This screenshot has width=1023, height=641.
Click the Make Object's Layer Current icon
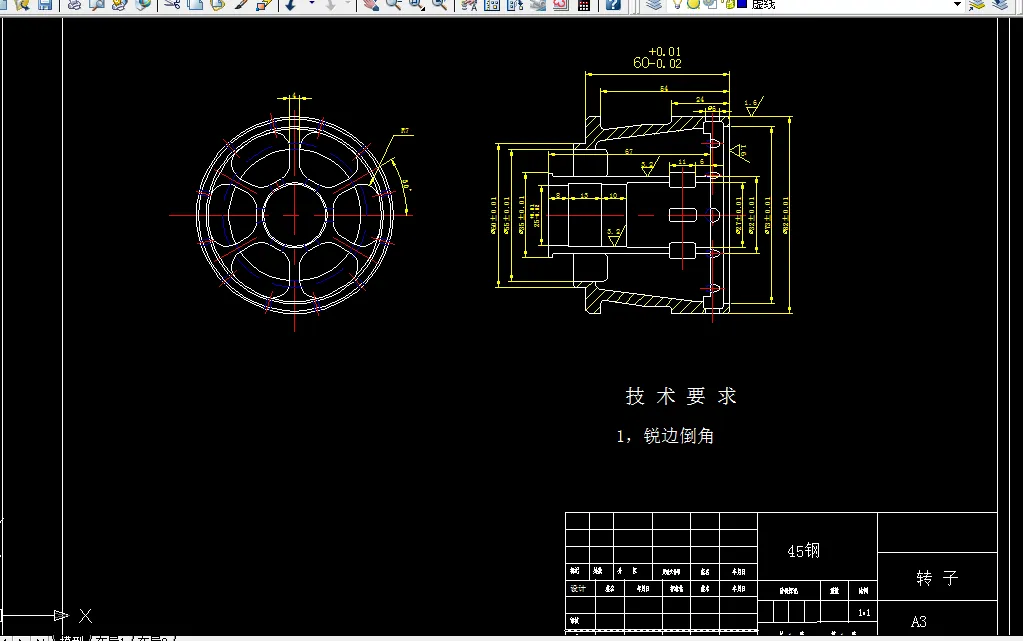tap(977, 5)
